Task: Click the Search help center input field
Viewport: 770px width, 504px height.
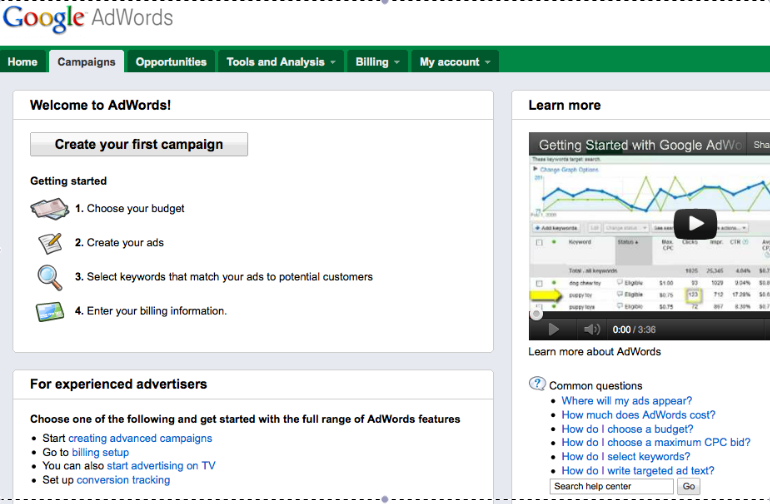Action: coord(611,486)
